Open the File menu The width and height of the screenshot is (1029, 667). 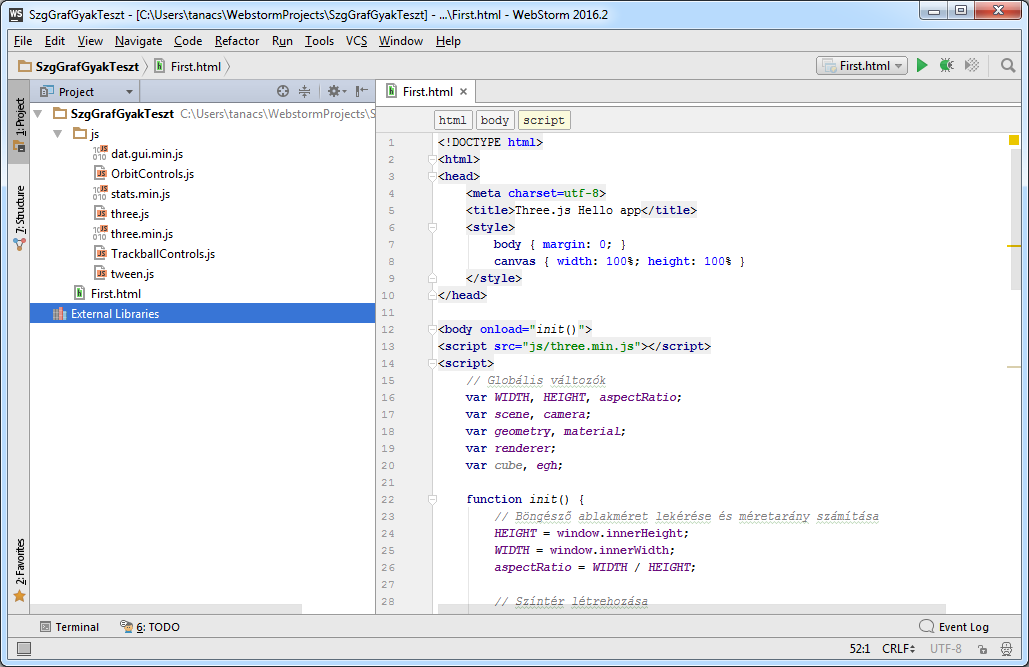(23, 41)
